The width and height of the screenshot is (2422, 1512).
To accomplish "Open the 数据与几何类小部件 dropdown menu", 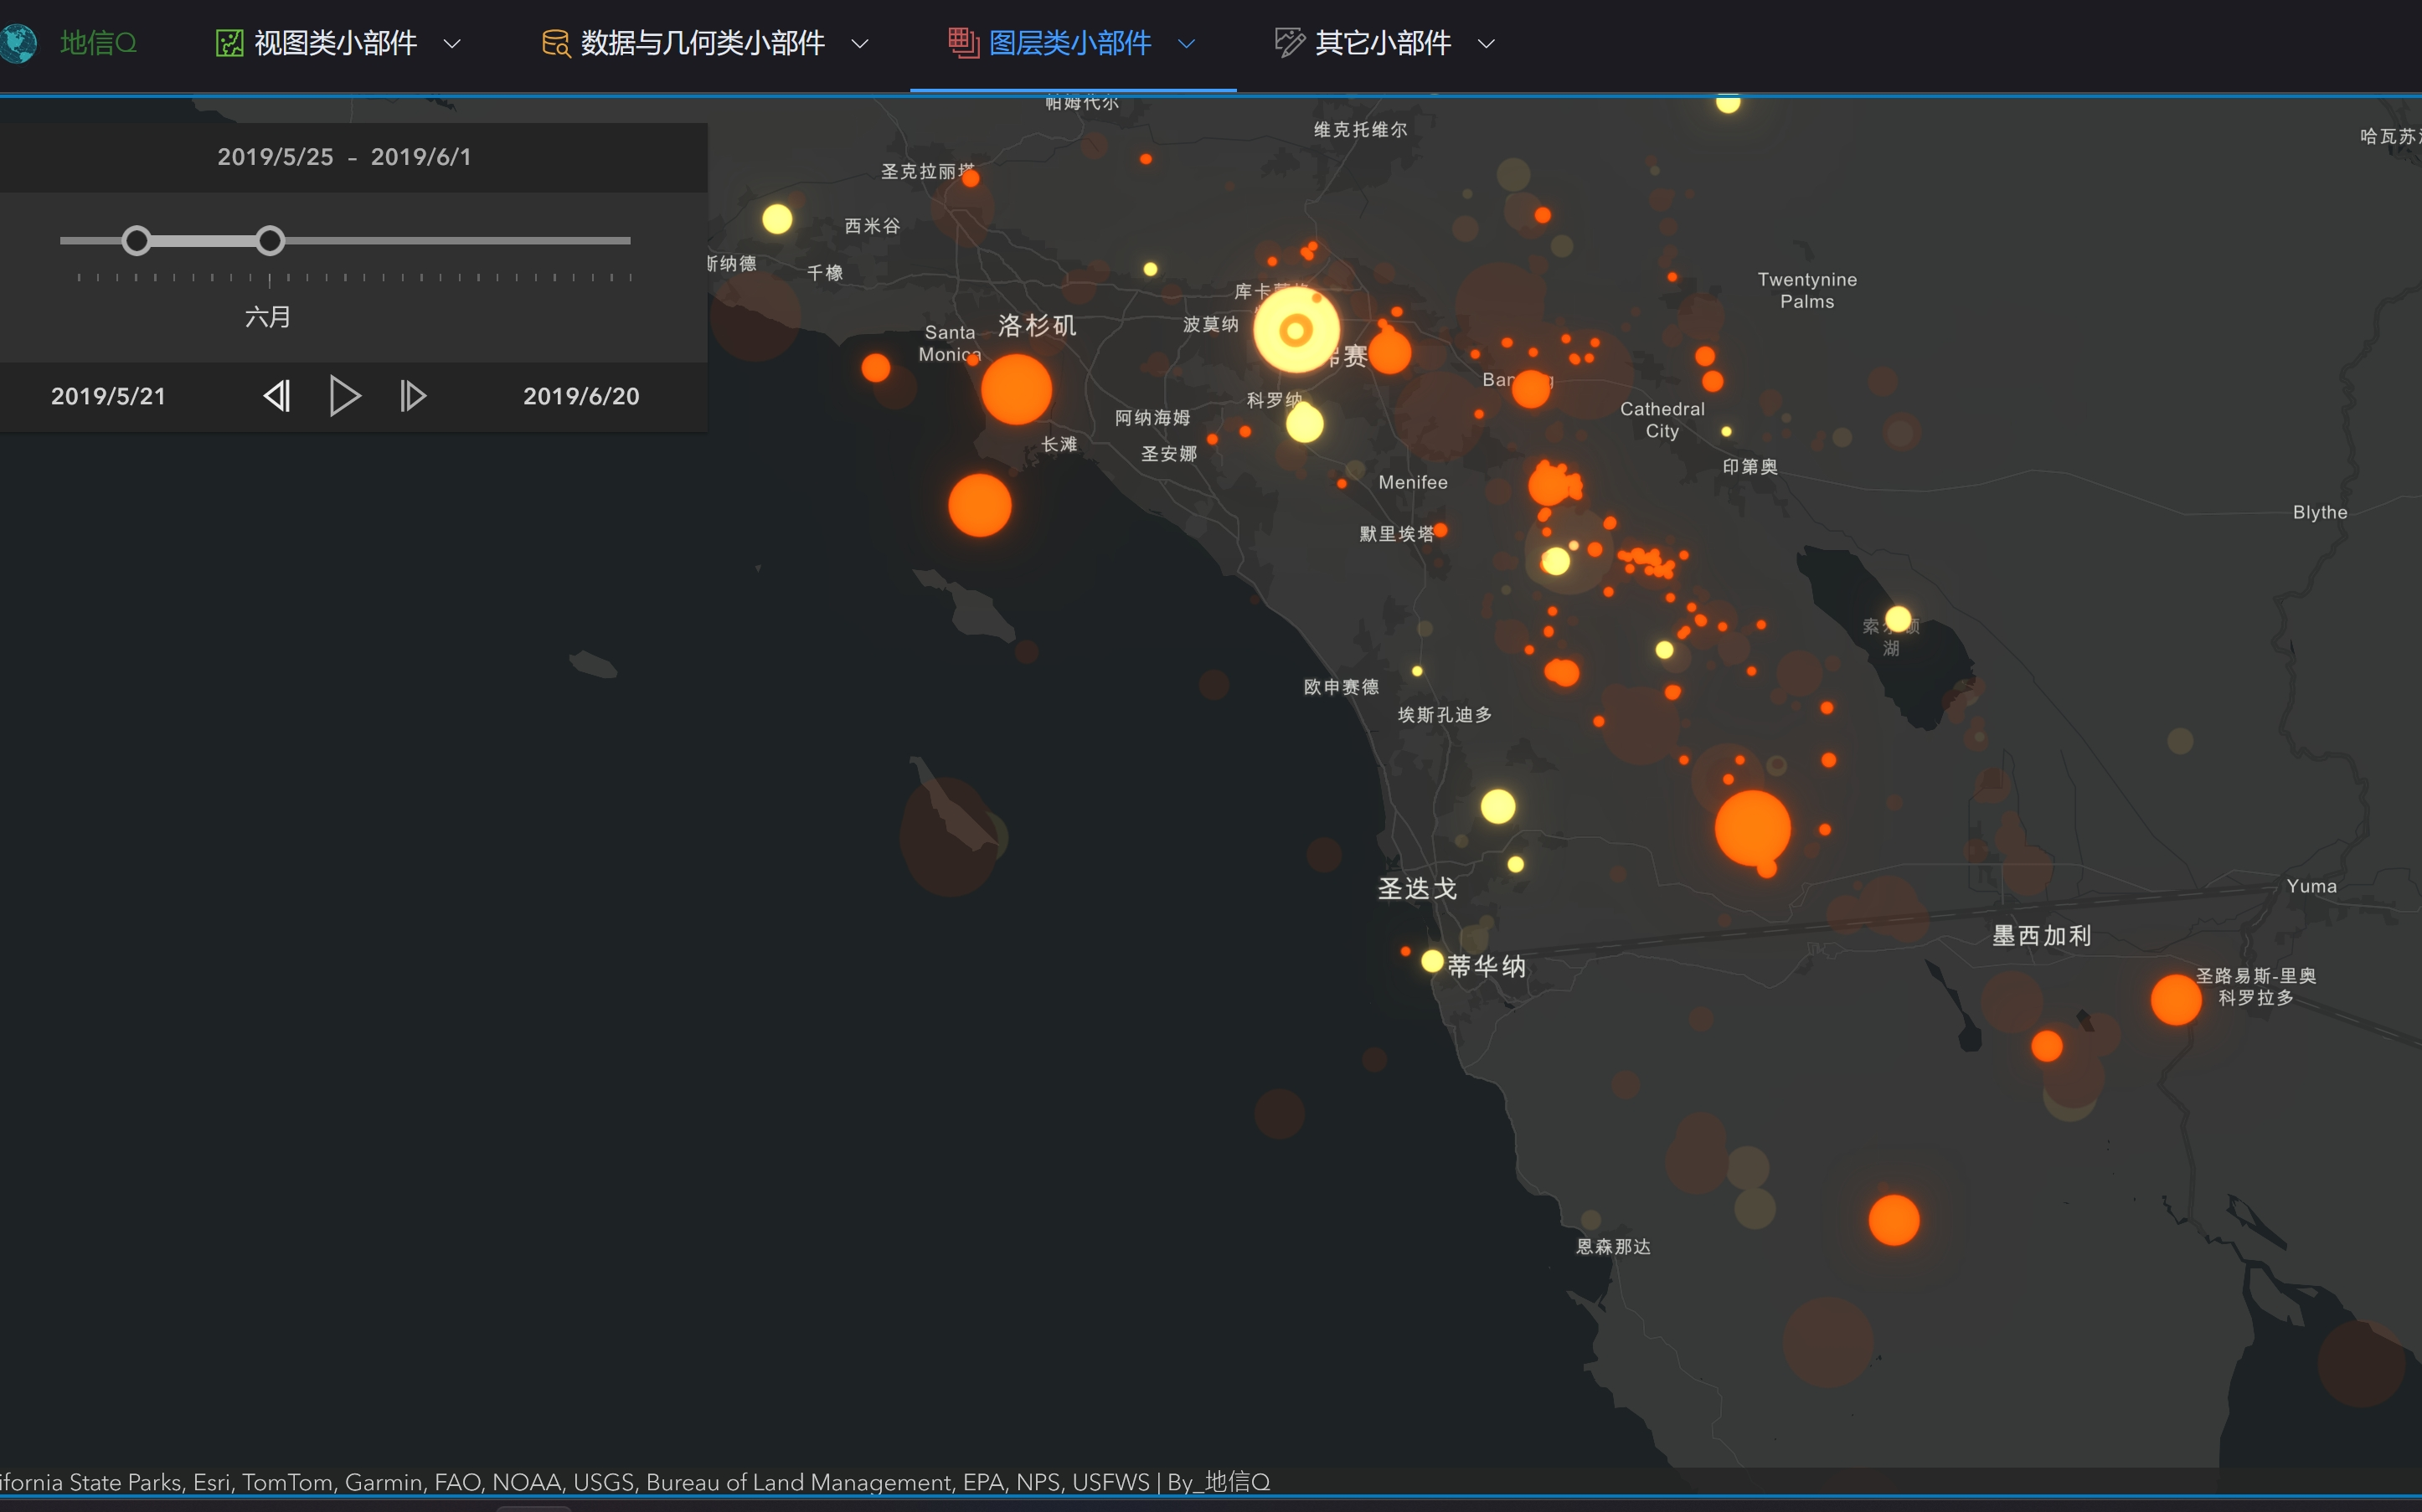I will pyautogui.click(x=859, y=44).
